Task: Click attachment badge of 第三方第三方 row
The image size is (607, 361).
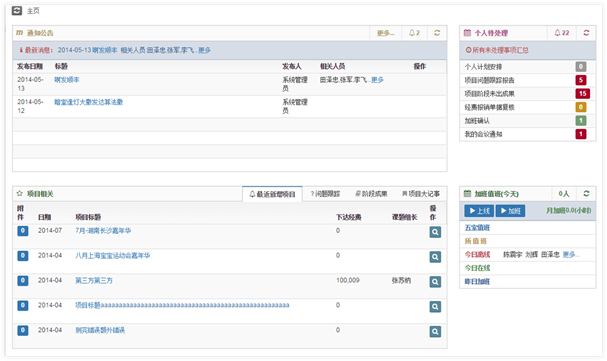Action: (x=23, y=281)
